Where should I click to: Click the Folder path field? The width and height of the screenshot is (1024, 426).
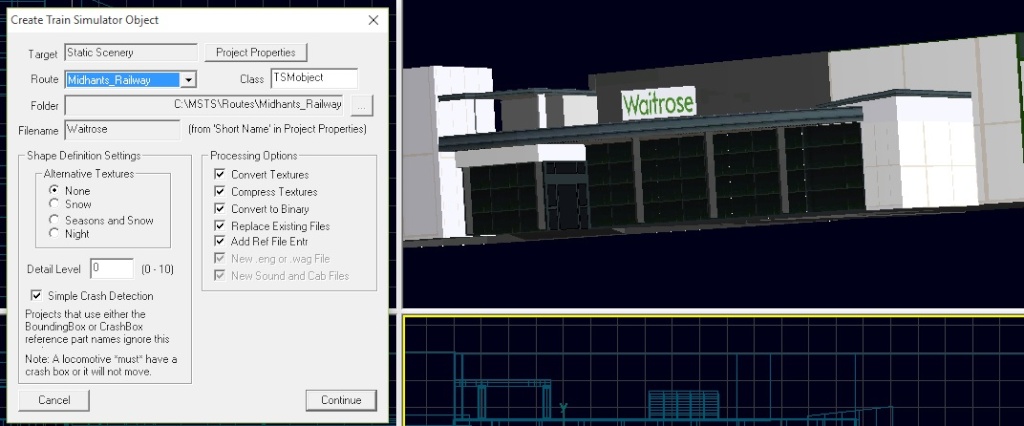coord(204,105)
